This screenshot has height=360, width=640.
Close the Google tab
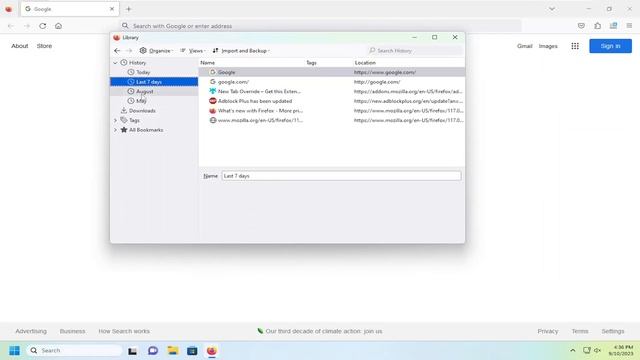tap(112, 9)
